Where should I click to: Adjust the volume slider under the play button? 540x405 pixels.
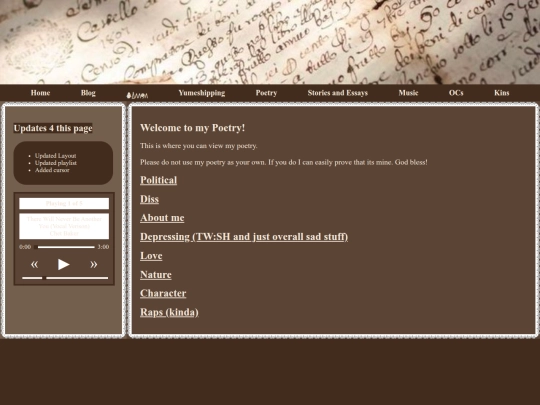tap(65, 278)
